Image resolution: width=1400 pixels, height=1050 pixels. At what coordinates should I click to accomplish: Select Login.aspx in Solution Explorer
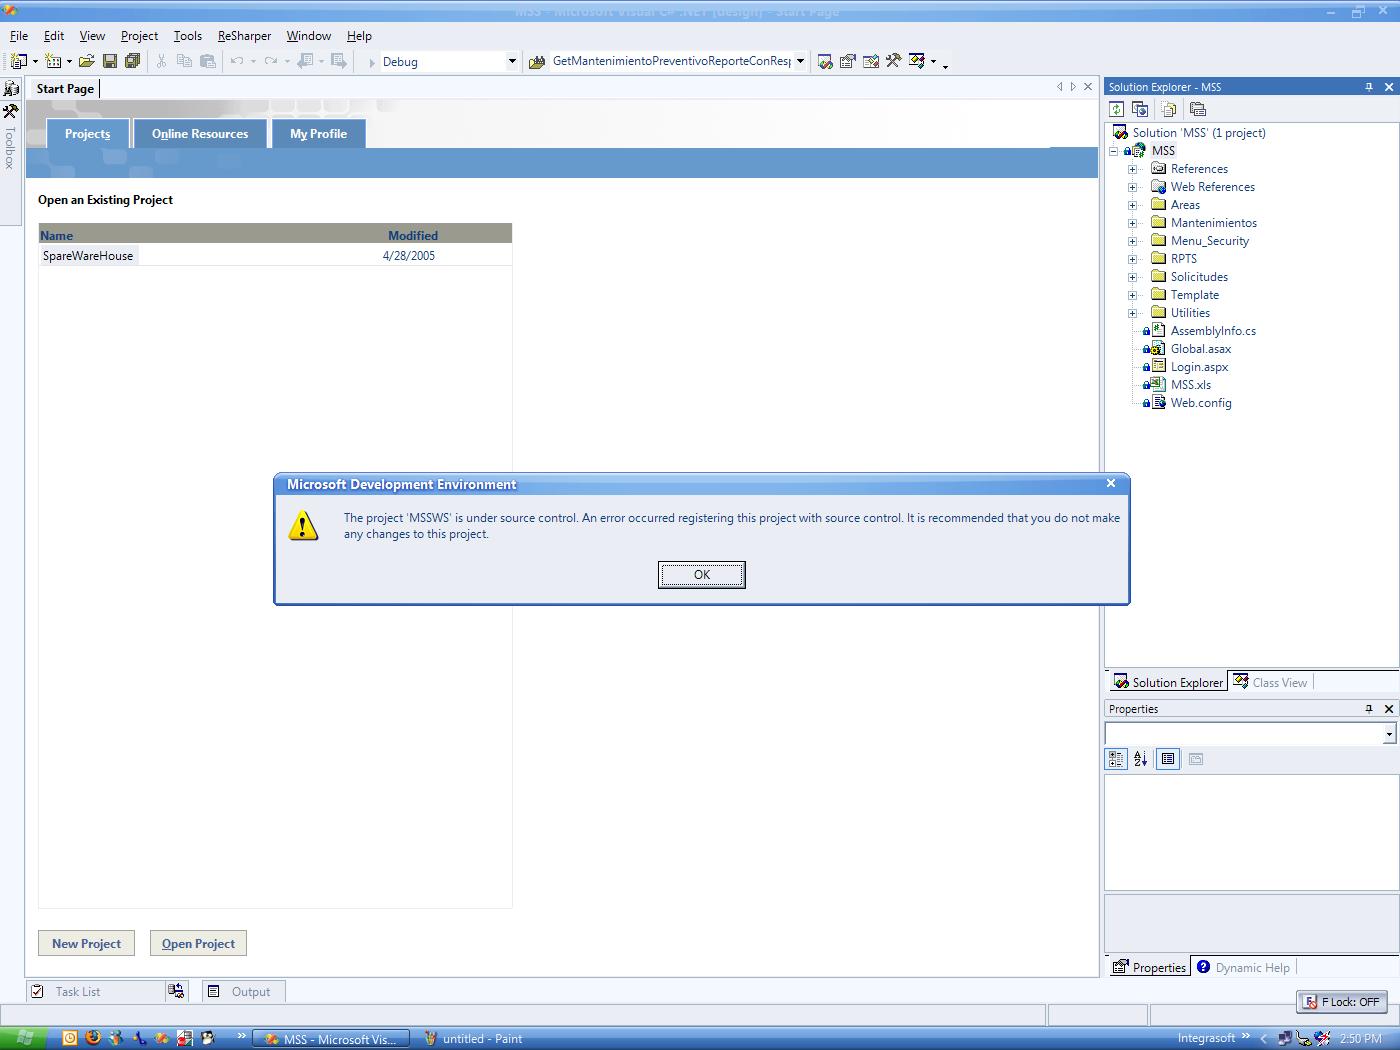pos(1199,367)
